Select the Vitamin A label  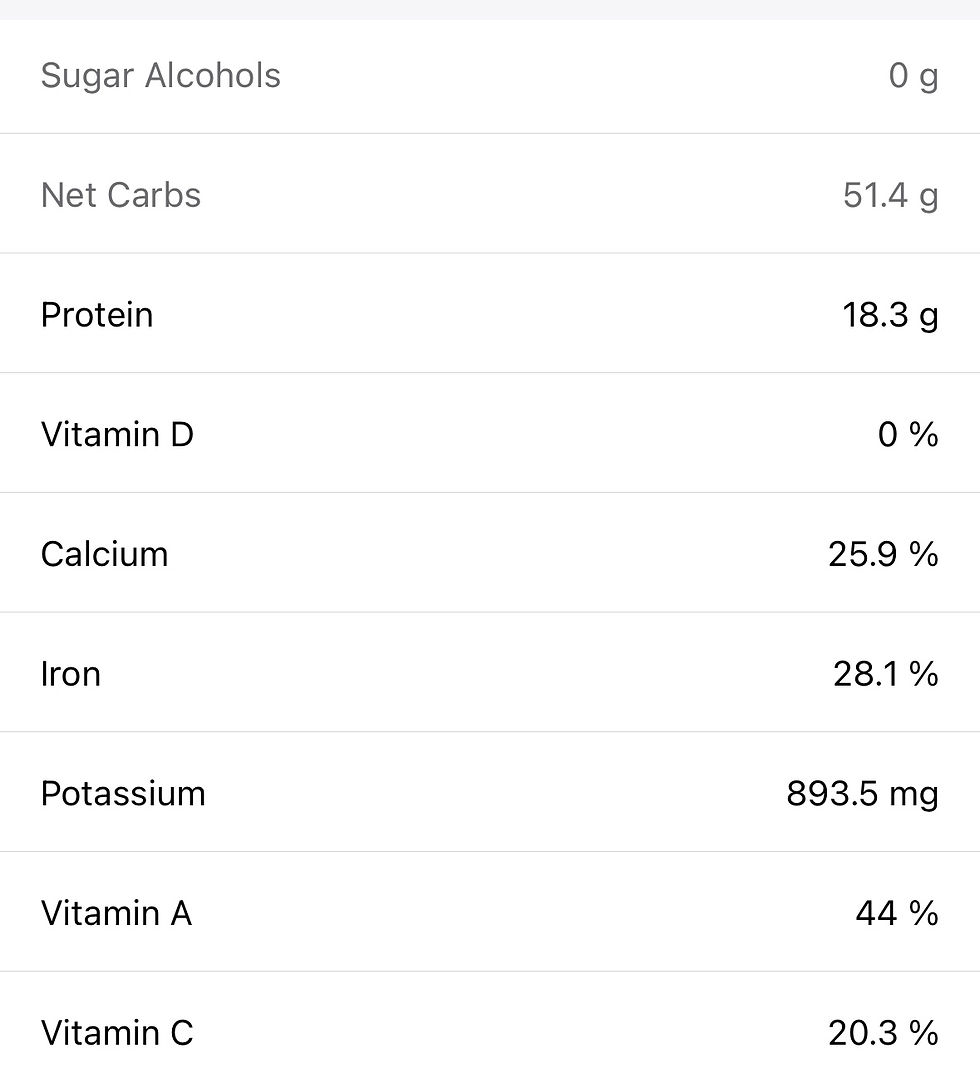pos(116,913)
